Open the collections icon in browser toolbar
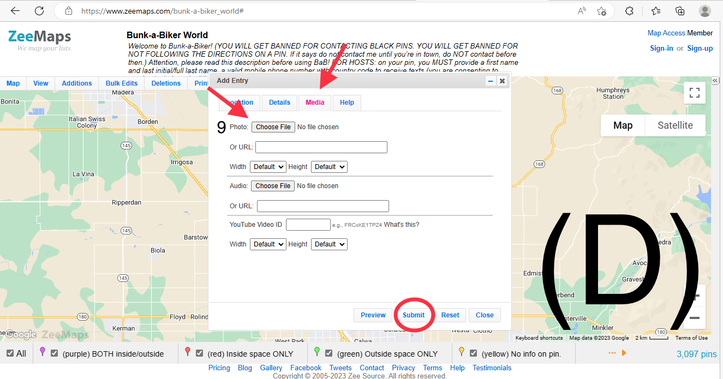 point(680,11)
